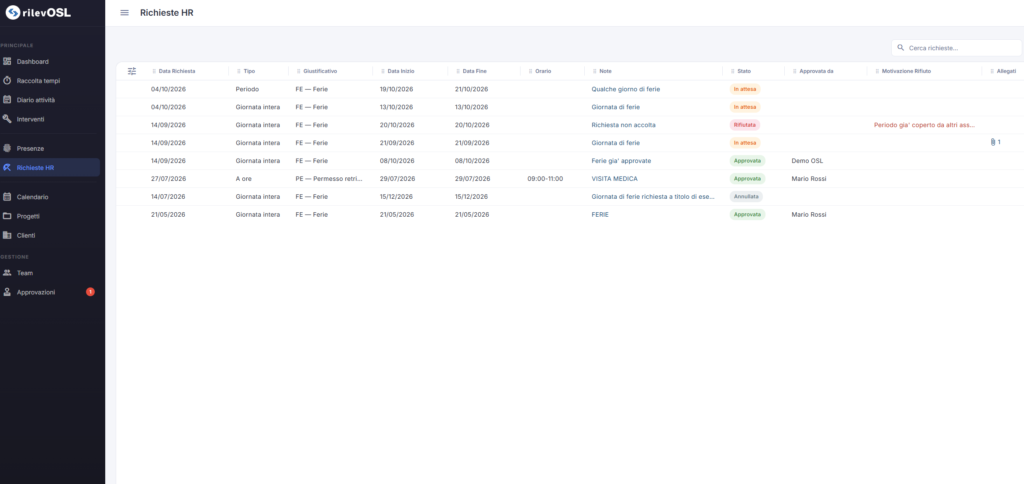
Task: Open the table column settings icon
Action: [132, 71]
